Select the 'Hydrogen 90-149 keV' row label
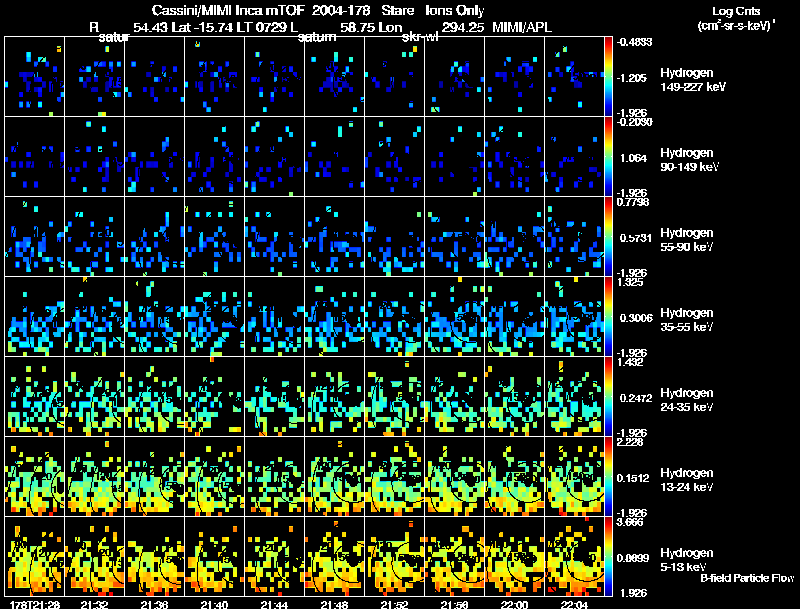 pos(689,160)
